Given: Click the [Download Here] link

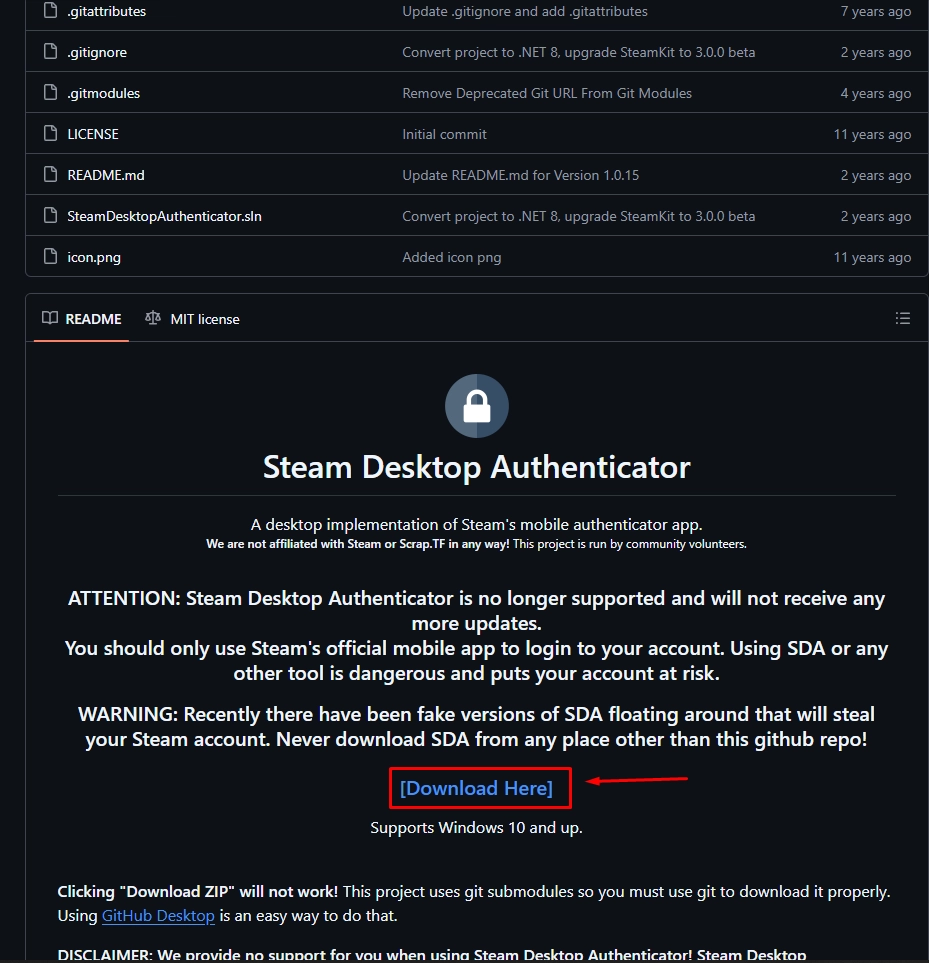Looking at the screenshot, I should [x=476, y=788].
